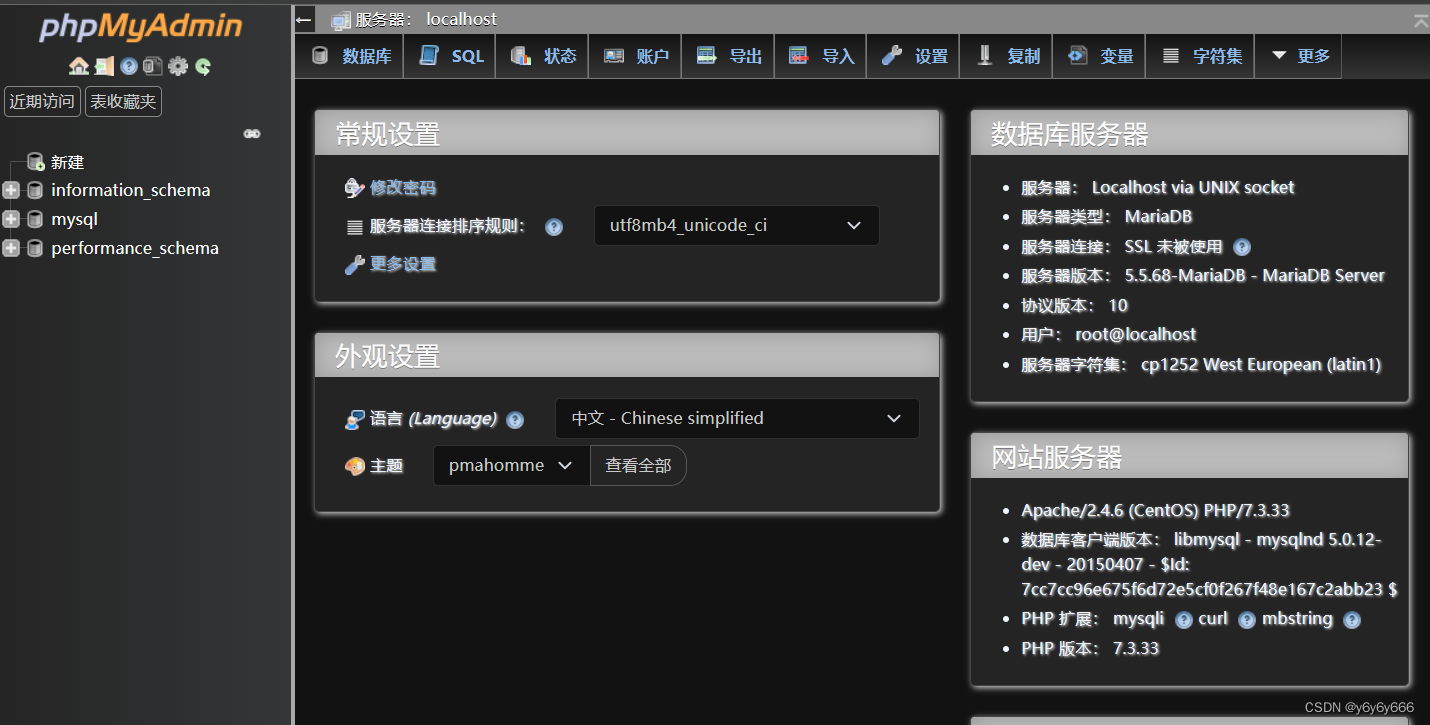Click the root@localhost user text
This screenshot has width=1430, height=725.
point(1136,334)
